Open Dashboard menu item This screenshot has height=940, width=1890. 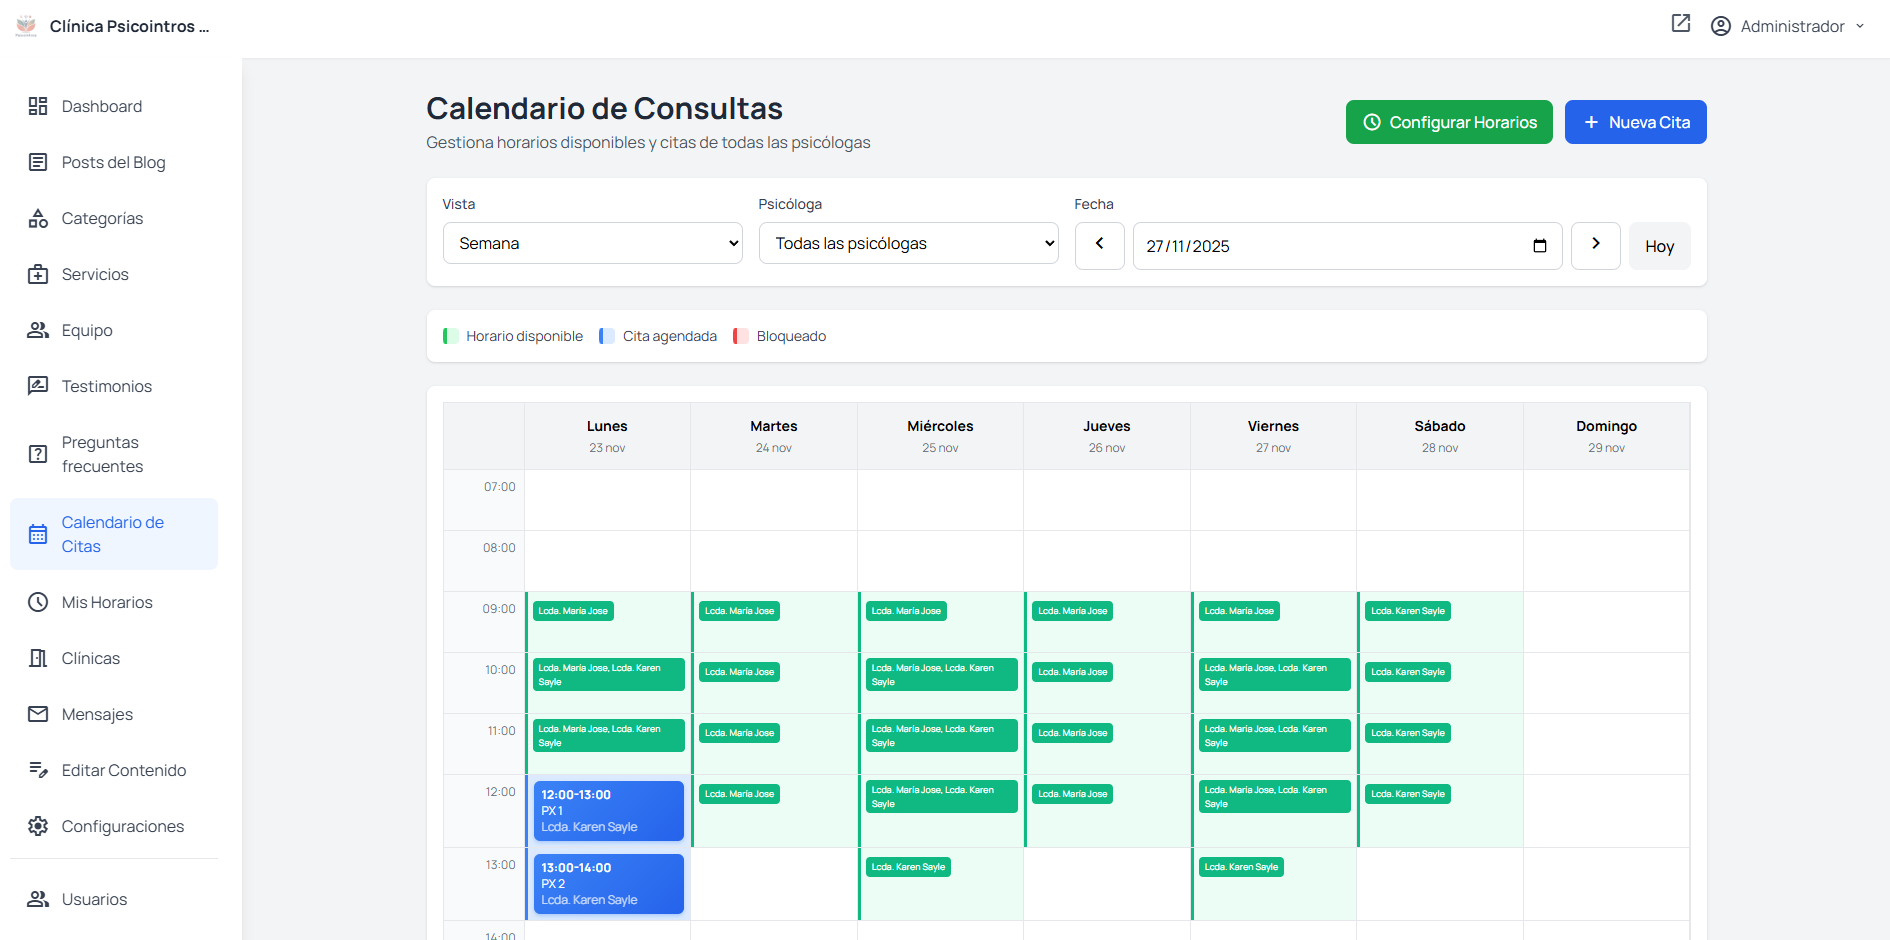click(x=114, y=106)
